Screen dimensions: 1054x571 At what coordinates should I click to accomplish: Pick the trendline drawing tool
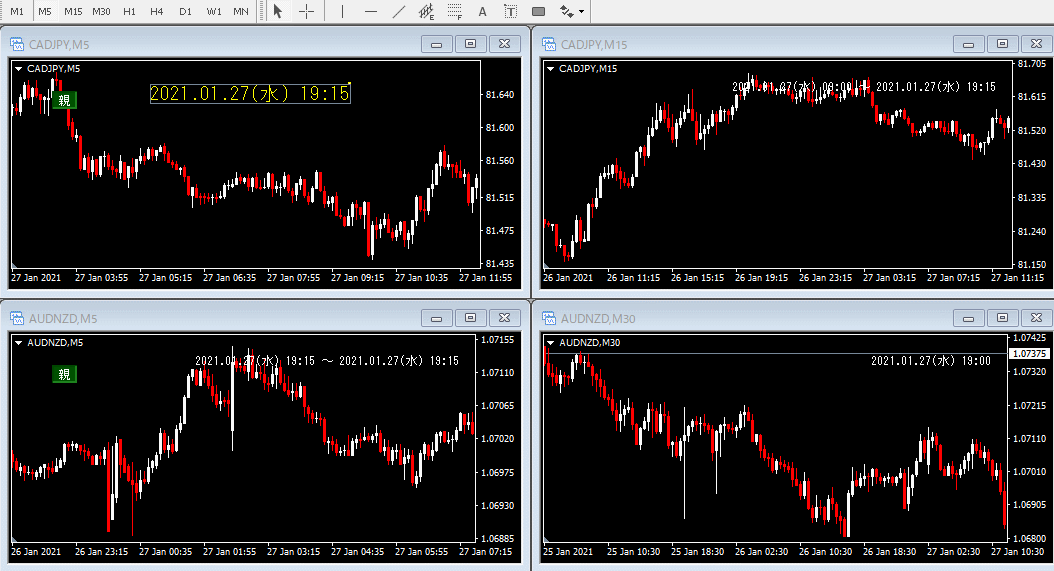coord(399,11)
